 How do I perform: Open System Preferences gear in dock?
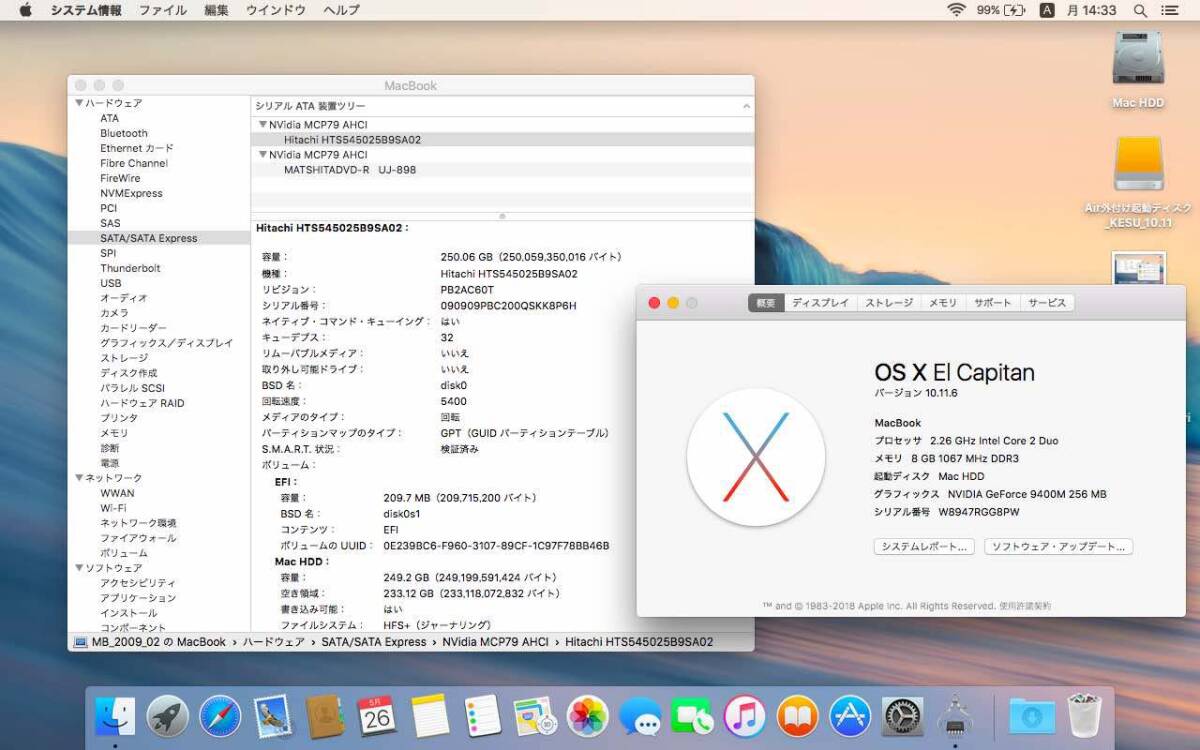pos(903,716)
